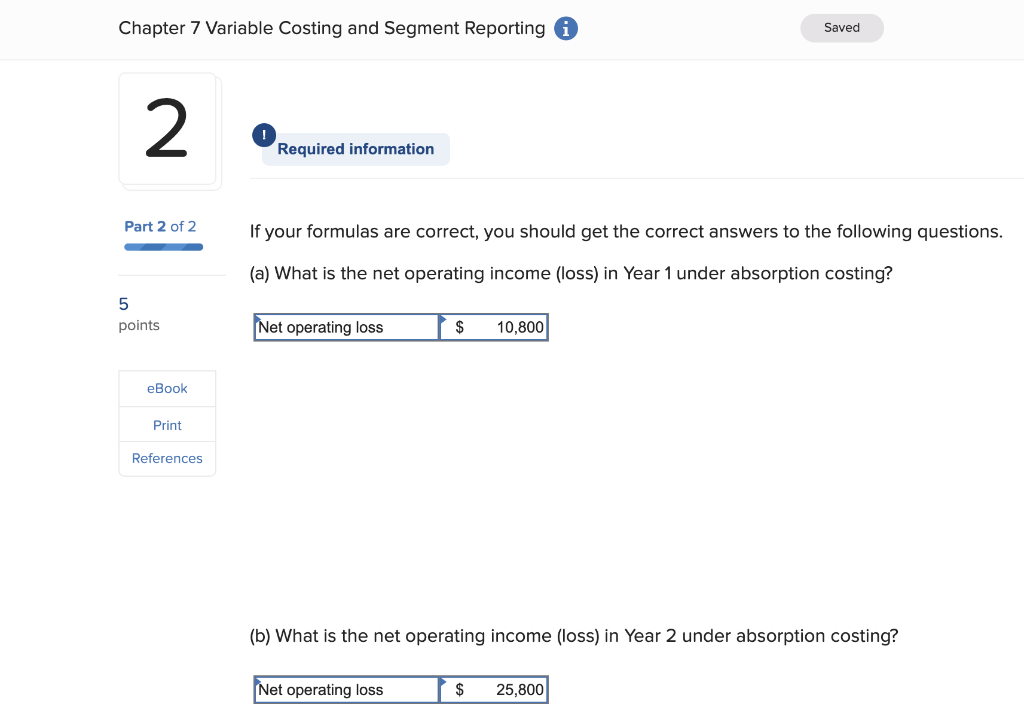Viewport: 1024px width, 719px height.
Task: Click the chapter title info icon
Action: coord(565,28)
